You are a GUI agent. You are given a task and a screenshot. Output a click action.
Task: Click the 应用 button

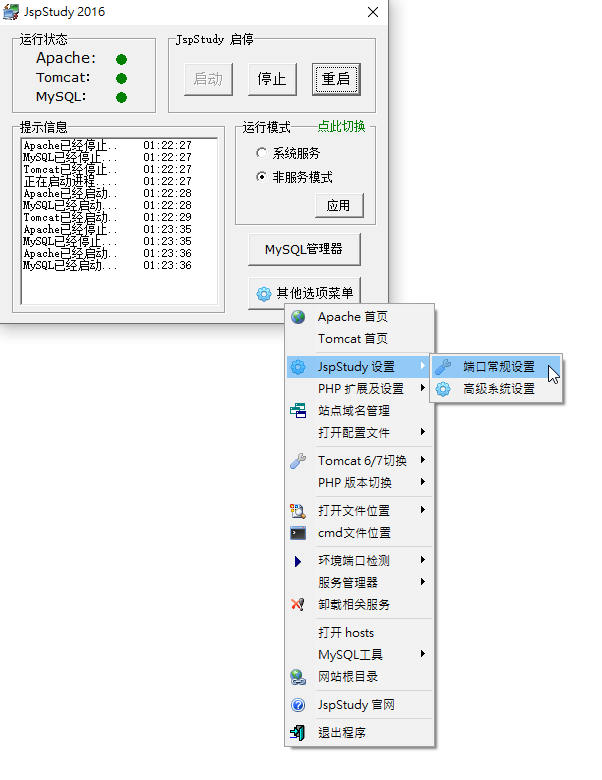coord(339,205)
